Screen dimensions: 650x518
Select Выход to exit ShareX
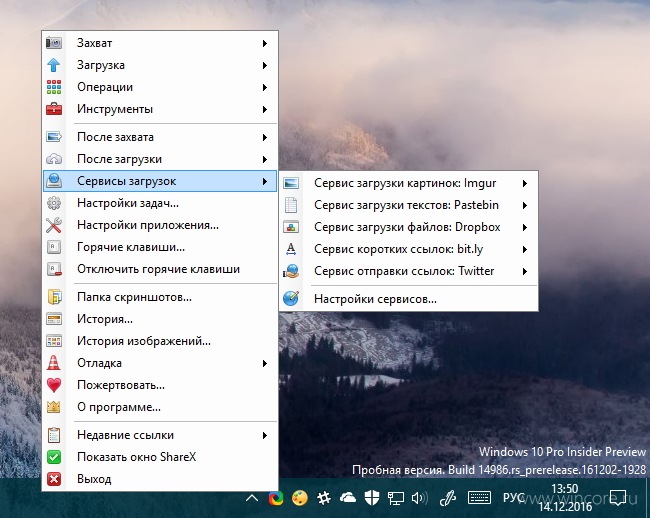pyautogui.click(x=160, y=479)
